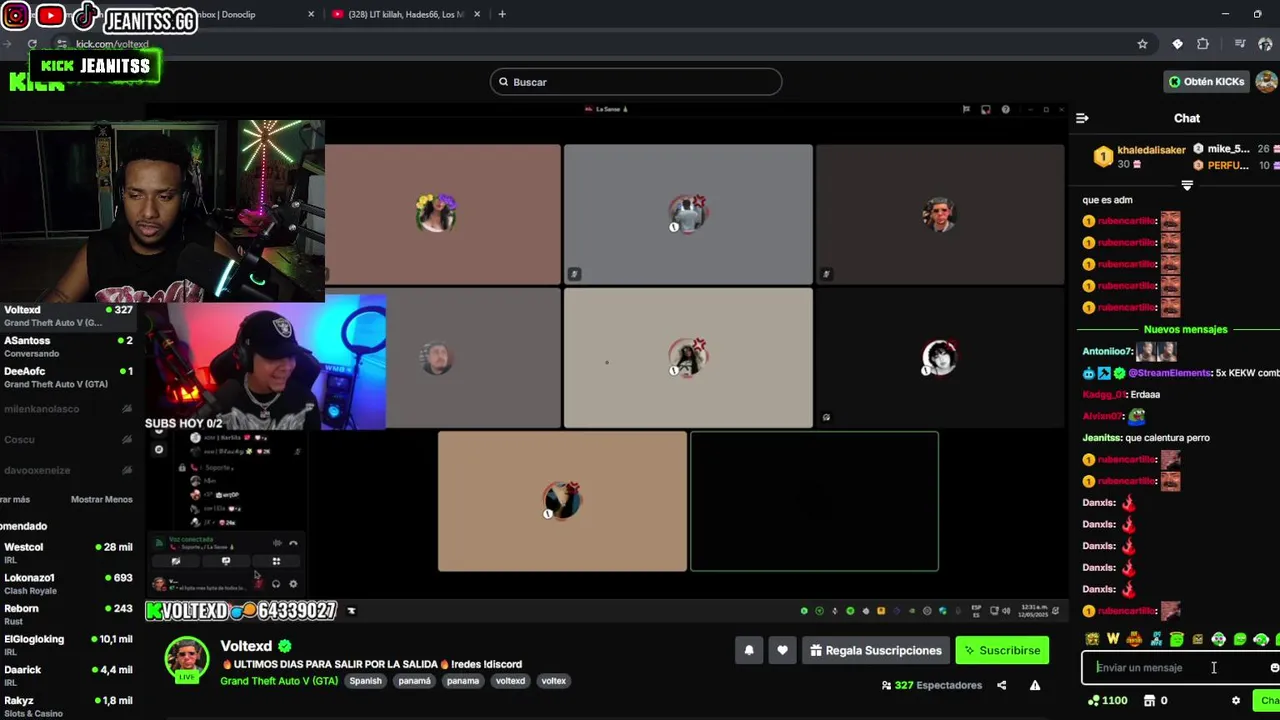Open the Voltexd streamer avatar with the LIVE badge

pyautogui.click(x=187, y=660)
